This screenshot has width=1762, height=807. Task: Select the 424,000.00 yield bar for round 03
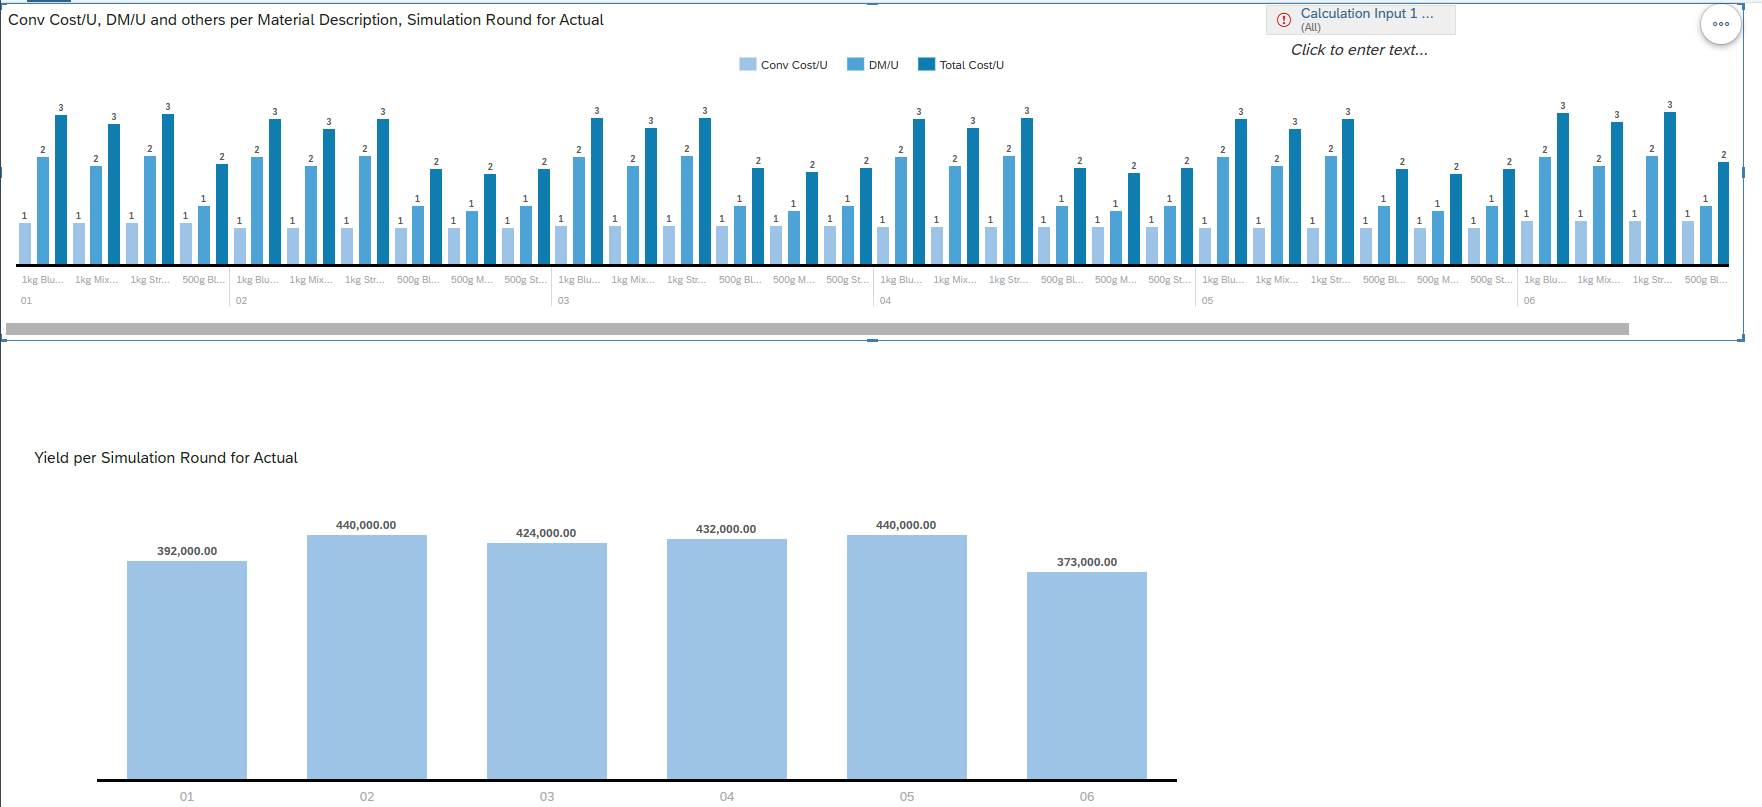coord(547,661)
